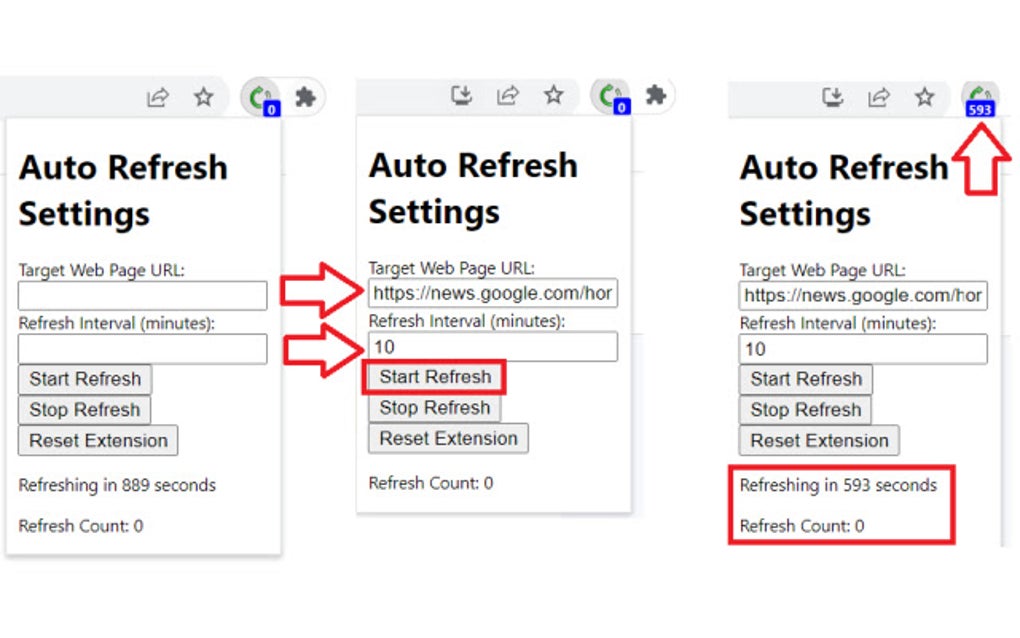Image resolution: width=1020 pixels, height=638 pixels.
Task: Click the Auto Refresh icon with badge 0 on the left
Action: (x=259, y=97)
